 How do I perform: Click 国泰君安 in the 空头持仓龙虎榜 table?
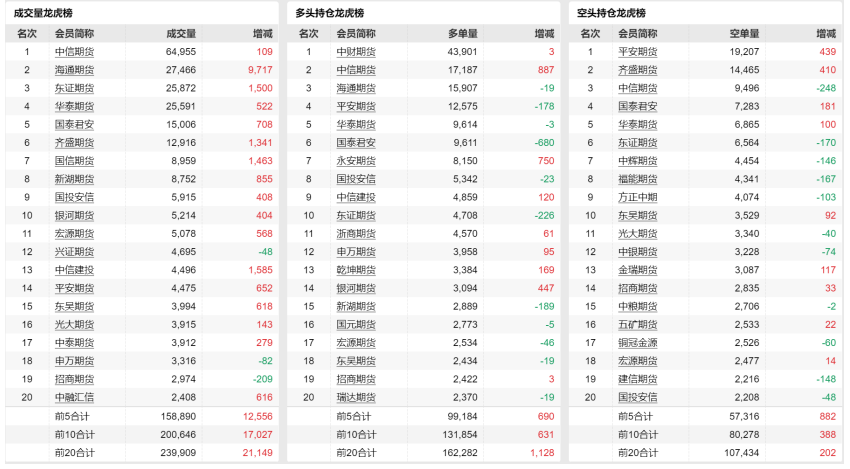point(638,107)
